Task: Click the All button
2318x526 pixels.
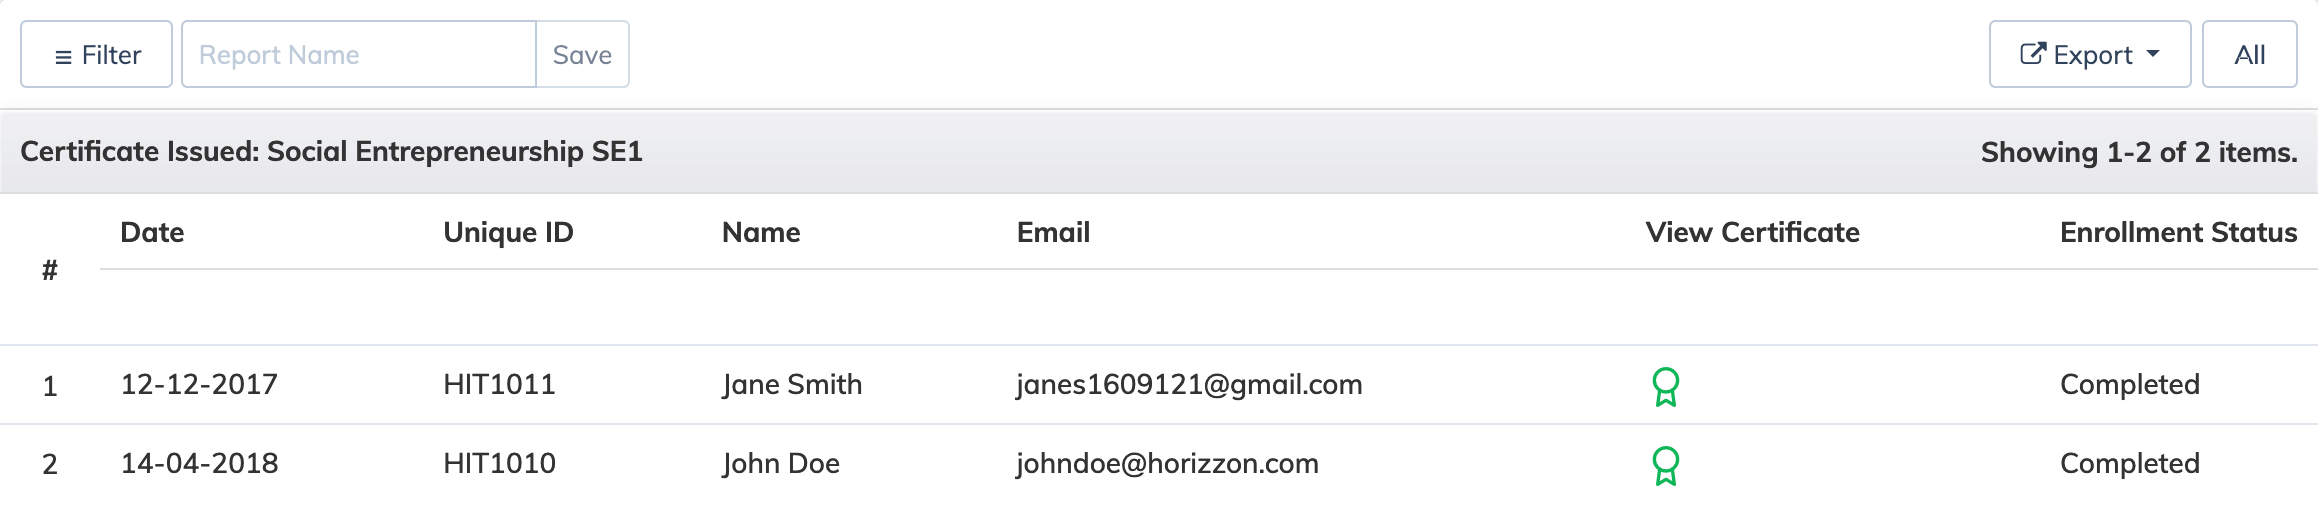Action: (x=2249, y=54)
